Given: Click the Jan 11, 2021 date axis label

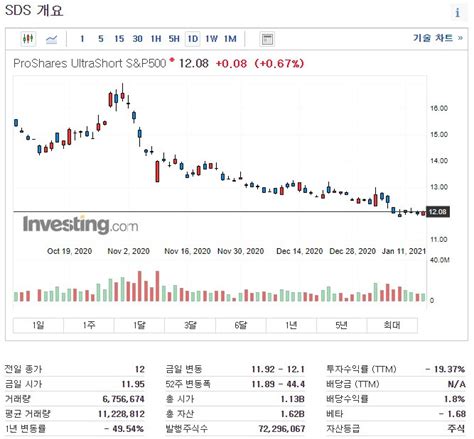Looking at the screenshot, I should coord(404,251).
